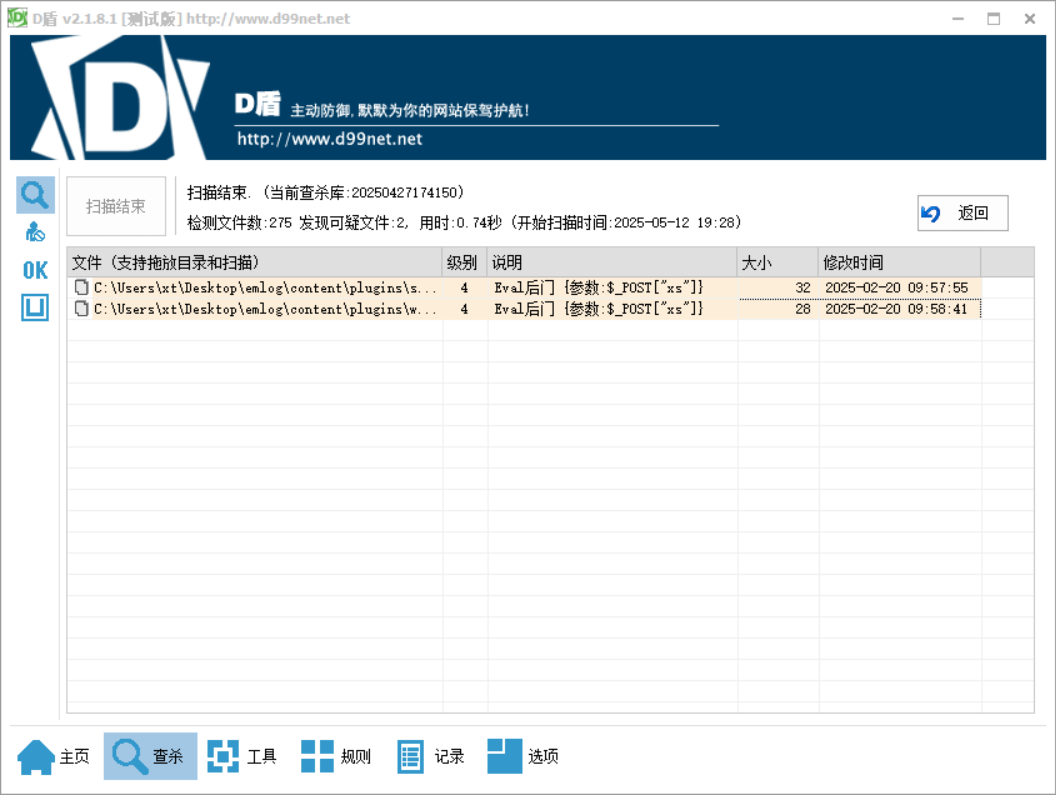Sort by 说明 column header

[612, 262]
